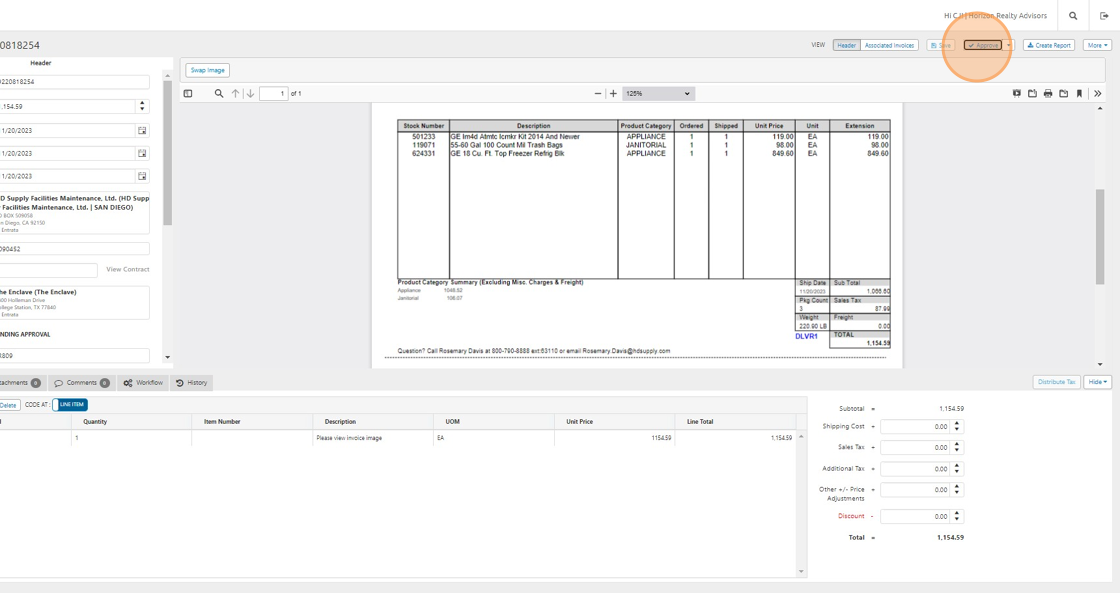Click the calendar icon beside the topmost 1/20/2023 date
This screenshot has width=1120, height=593.
pos(142,131)
